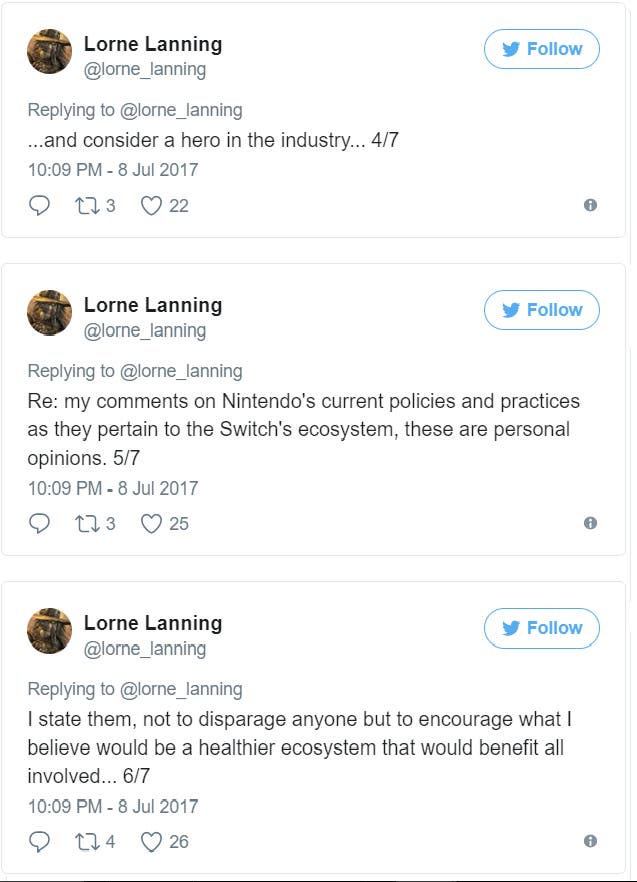Open info icon on 5/7 tweet

[x=590, y=523]
